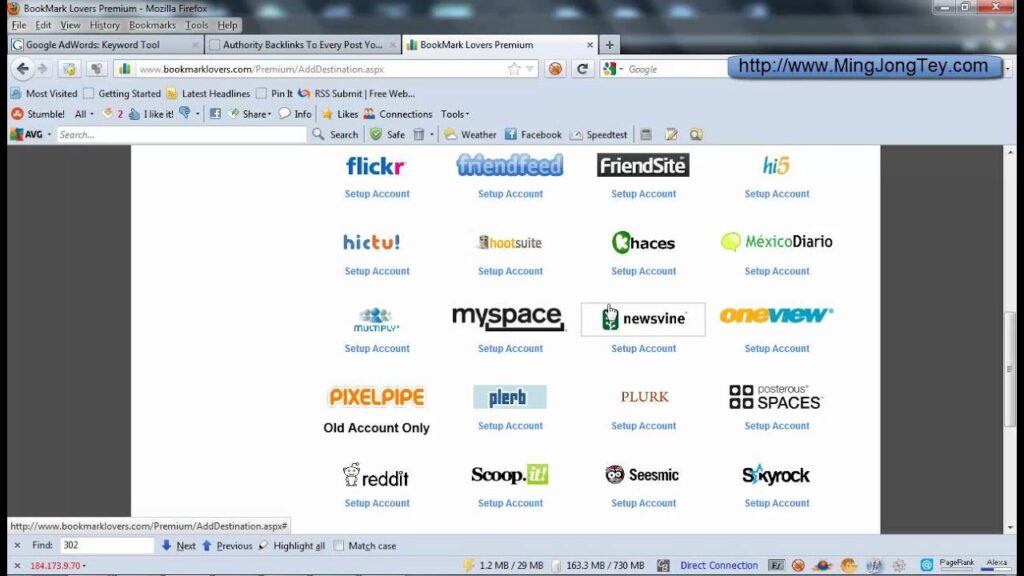Click Setup Account under newsvine
This screenshot has width=1024, height=576.
pos(643,349)
